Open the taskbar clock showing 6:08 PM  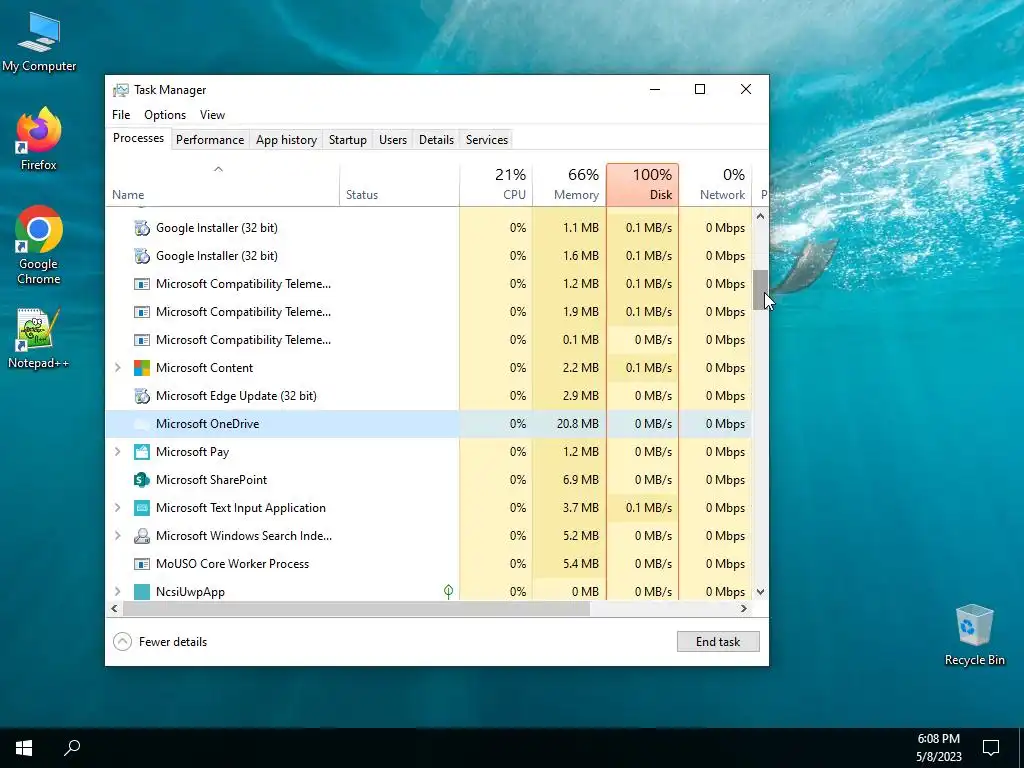pos(938,748)
